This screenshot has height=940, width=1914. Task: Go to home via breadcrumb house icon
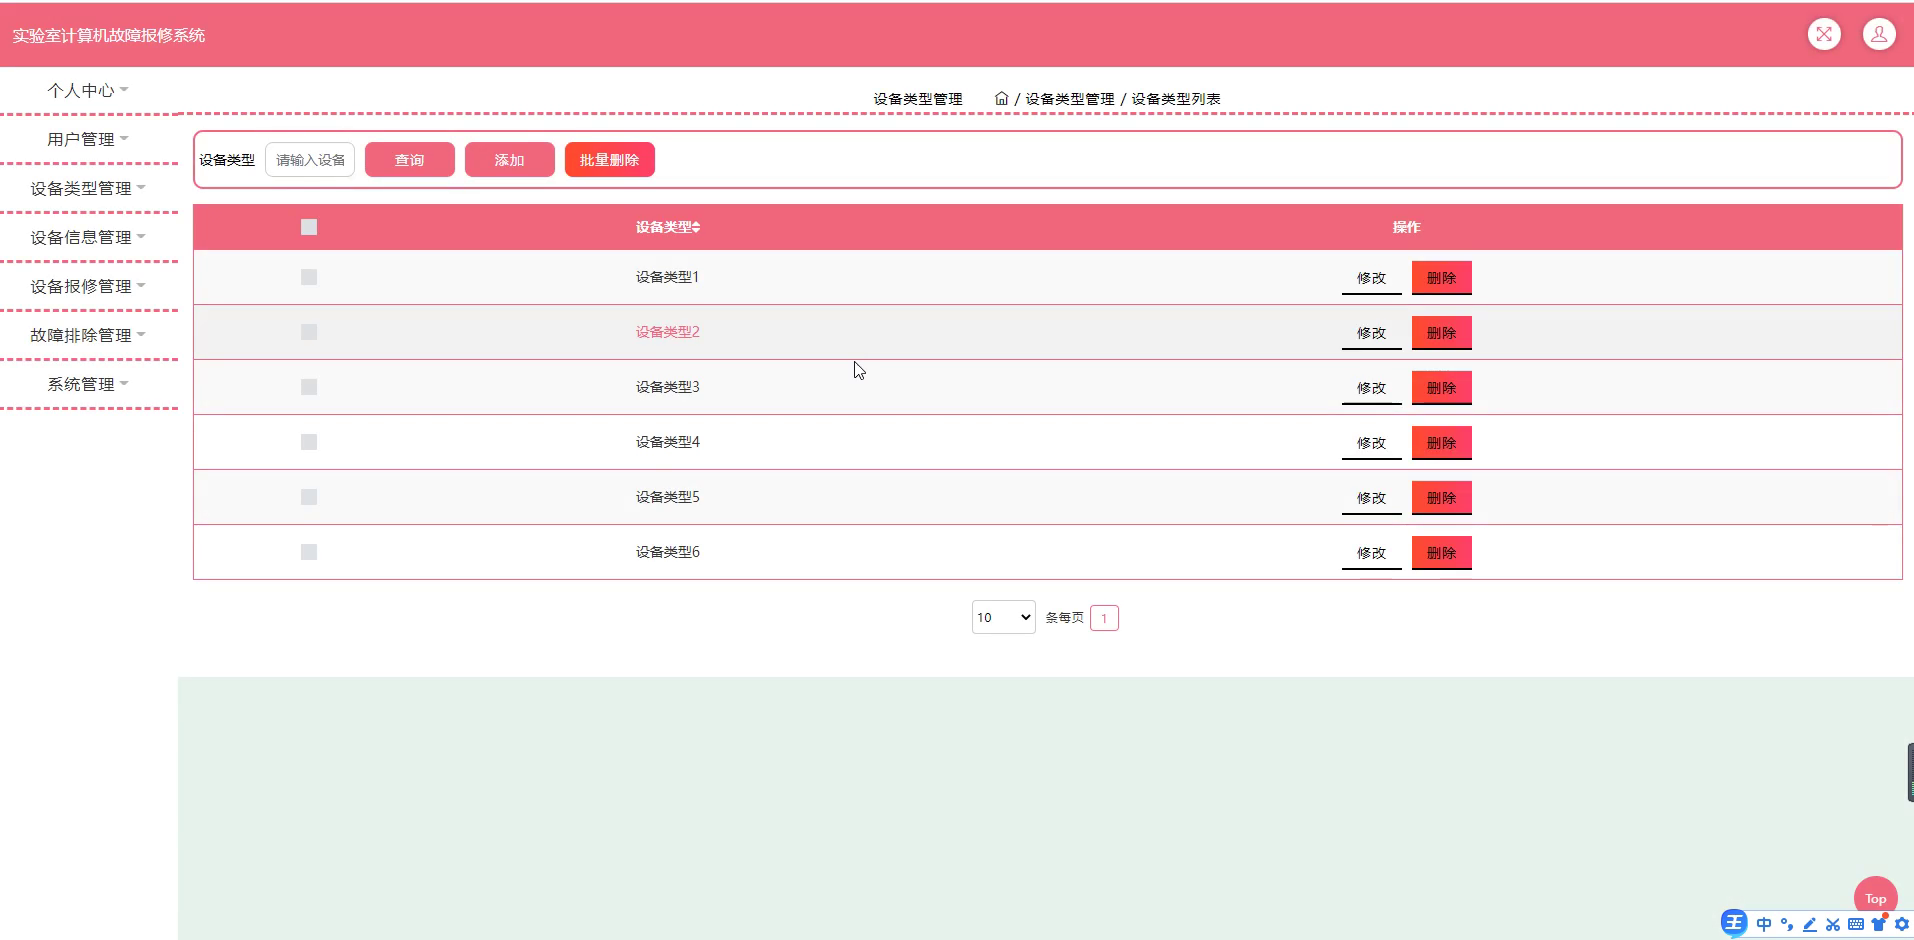tap(1001, 98)
